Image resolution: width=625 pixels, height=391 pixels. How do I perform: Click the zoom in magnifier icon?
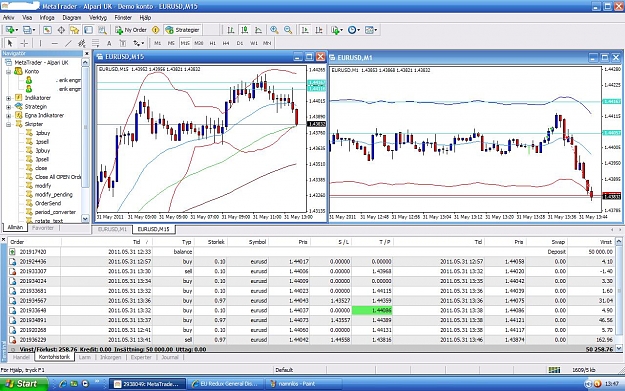[x=274, y=30]
